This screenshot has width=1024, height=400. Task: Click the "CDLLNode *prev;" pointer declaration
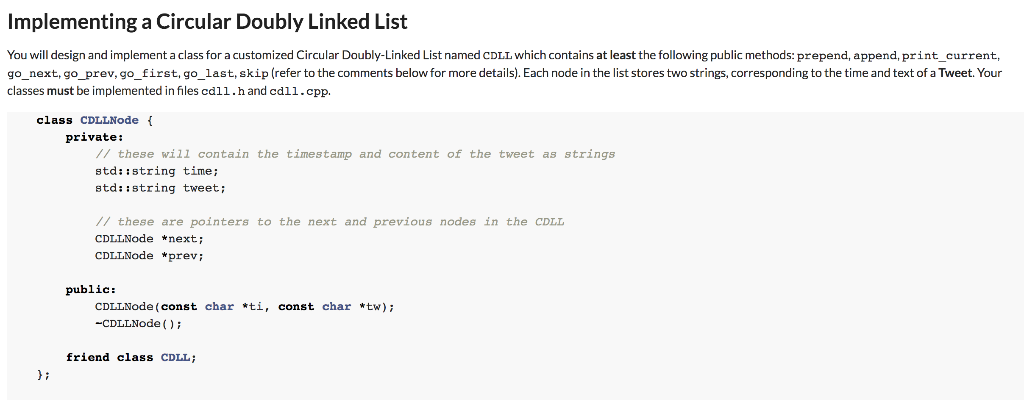point(149,255)
